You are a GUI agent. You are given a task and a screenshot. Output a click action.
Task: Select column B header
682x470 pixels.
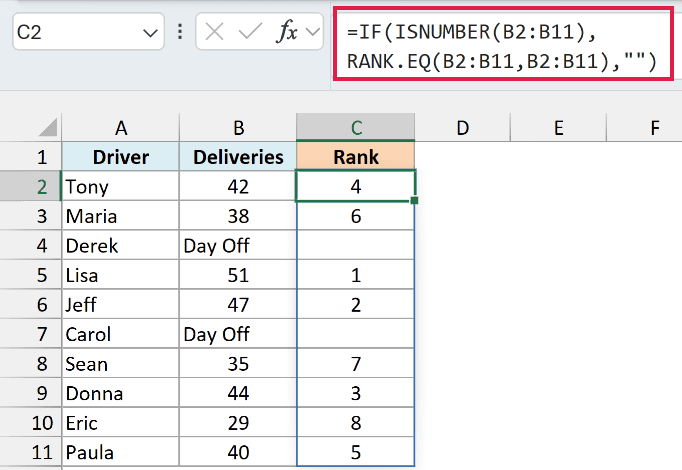pos(238,128)
